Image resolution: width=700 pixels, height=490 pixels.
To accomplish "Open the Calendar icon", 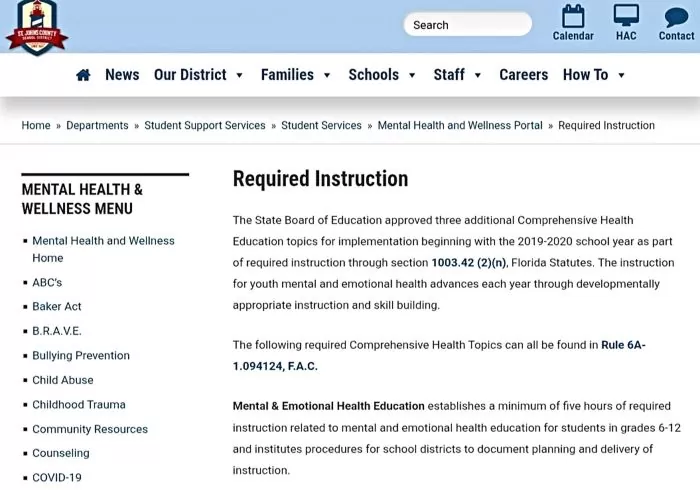I will point(573,16).
